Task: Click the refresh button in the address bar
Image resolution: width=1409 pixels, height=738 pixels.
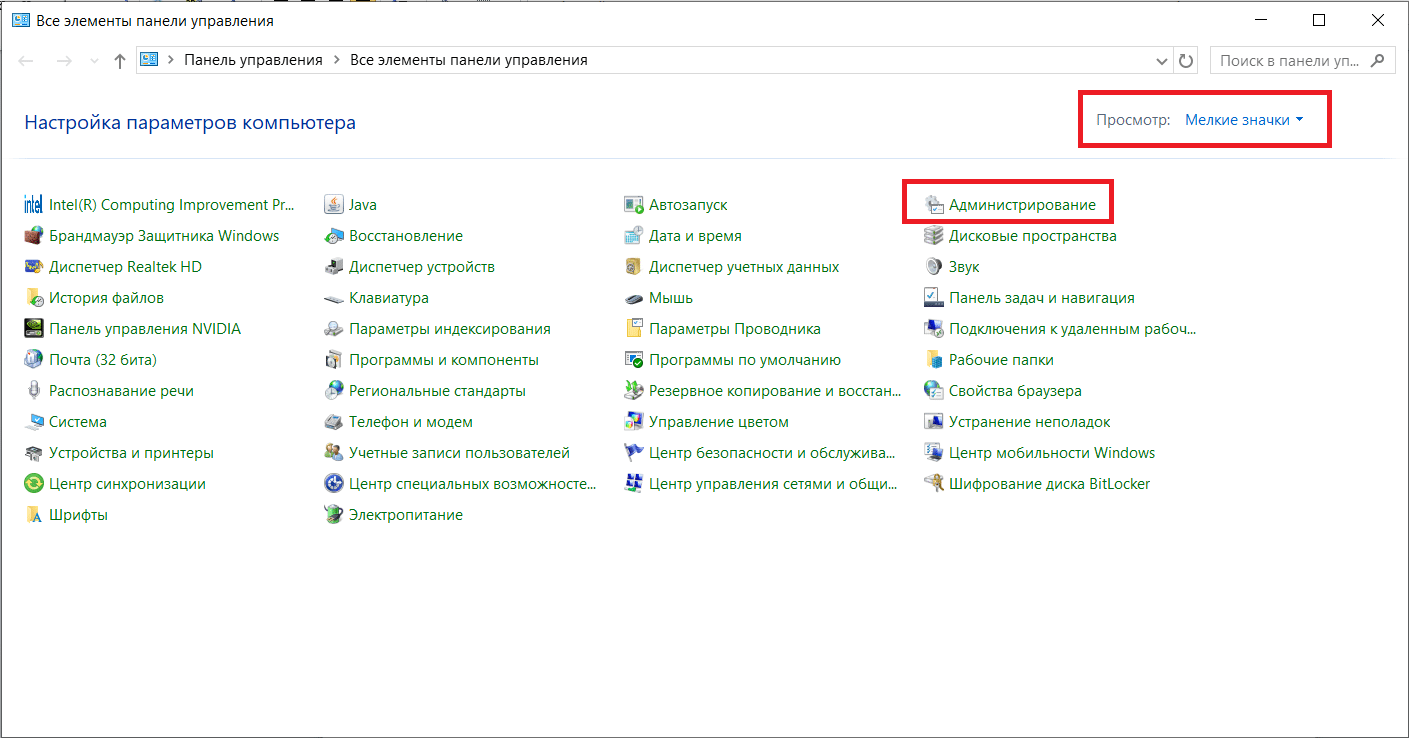Action: point(1186,60)
